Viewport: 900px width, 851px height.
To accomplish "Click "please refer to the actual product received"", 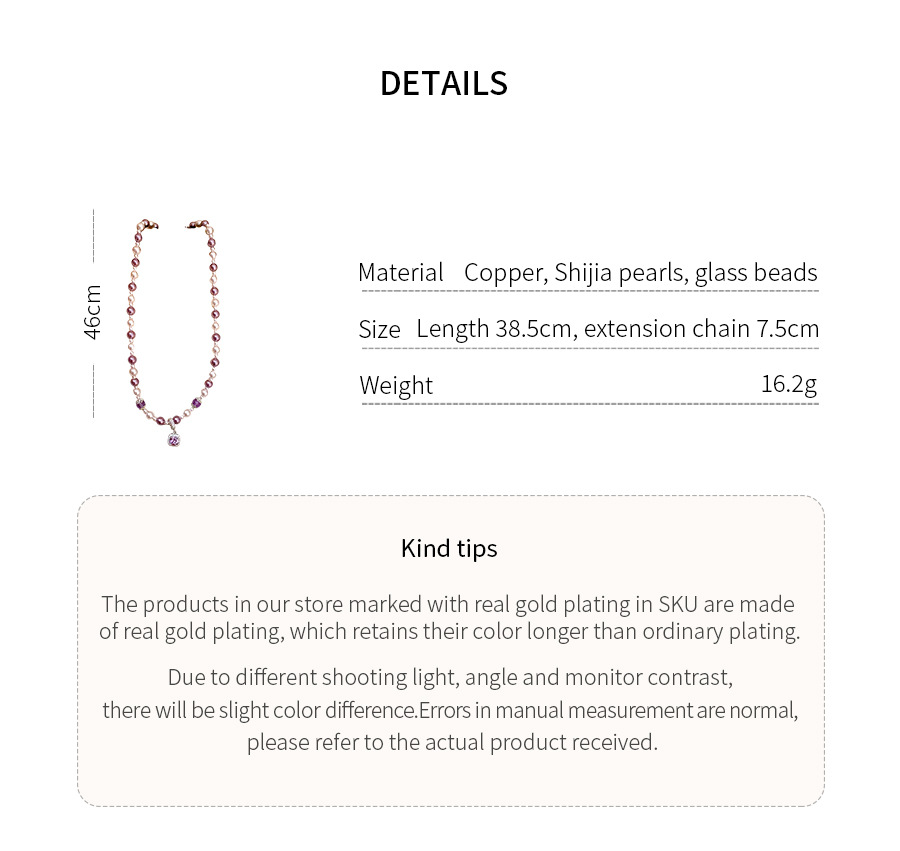I will (x=452, y=742).
